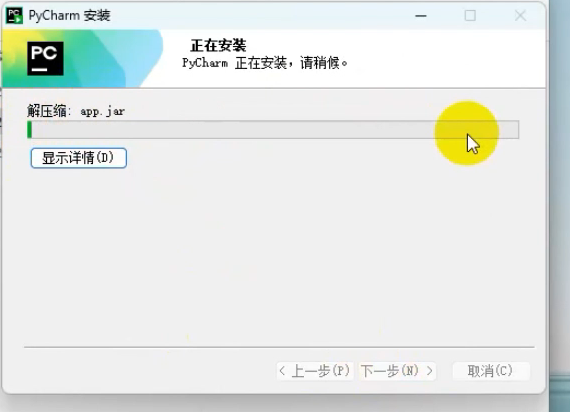Click the 显示详情(D) button

(79, 158)
